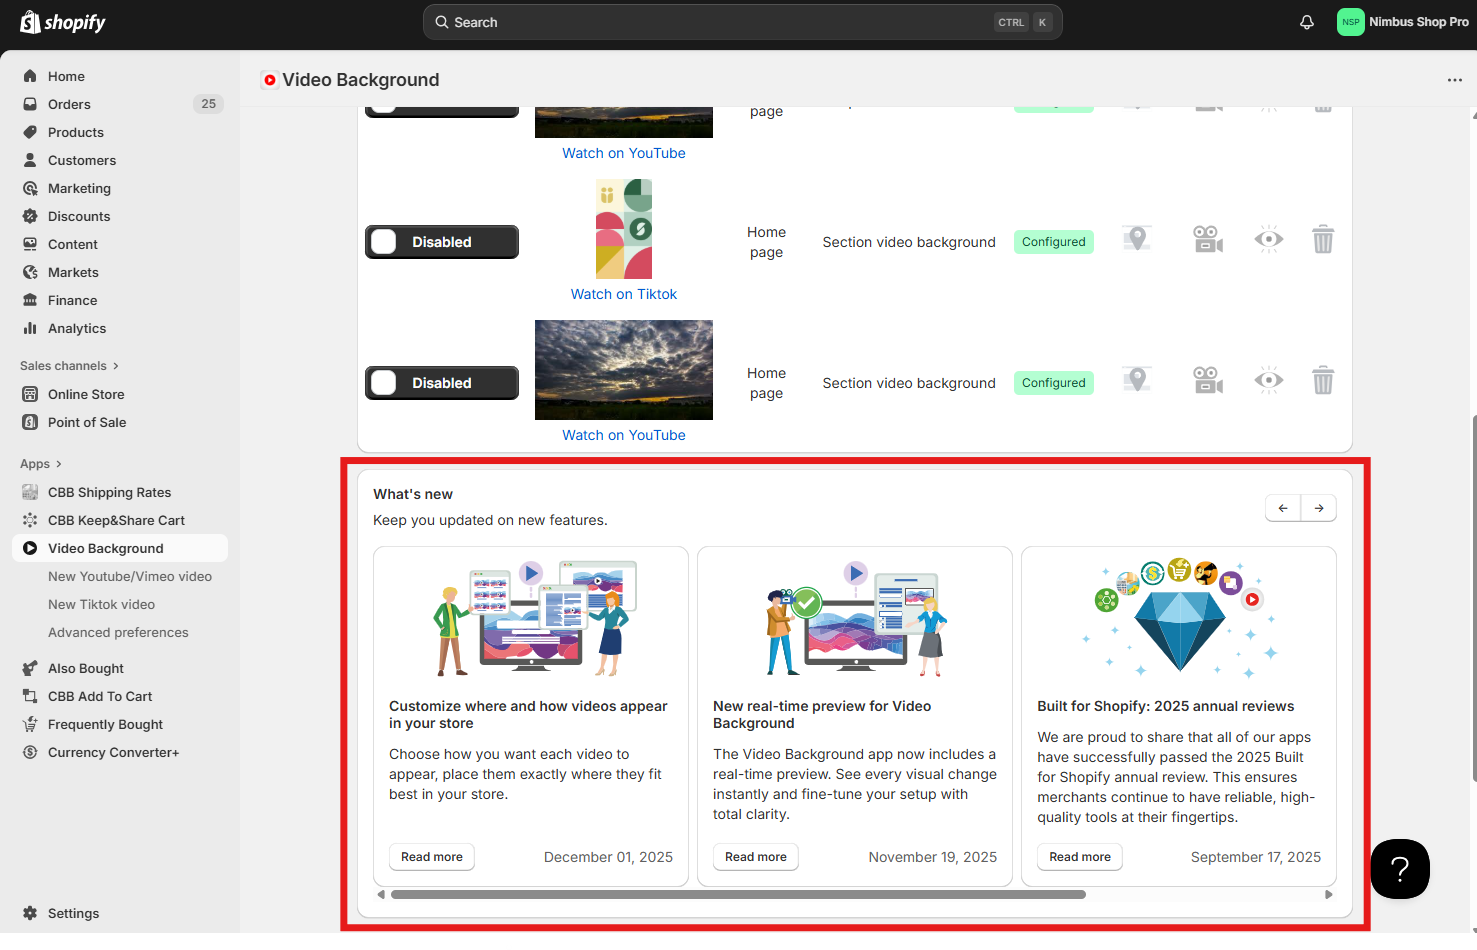
Task: Click the top Search field
Action: 742,22
